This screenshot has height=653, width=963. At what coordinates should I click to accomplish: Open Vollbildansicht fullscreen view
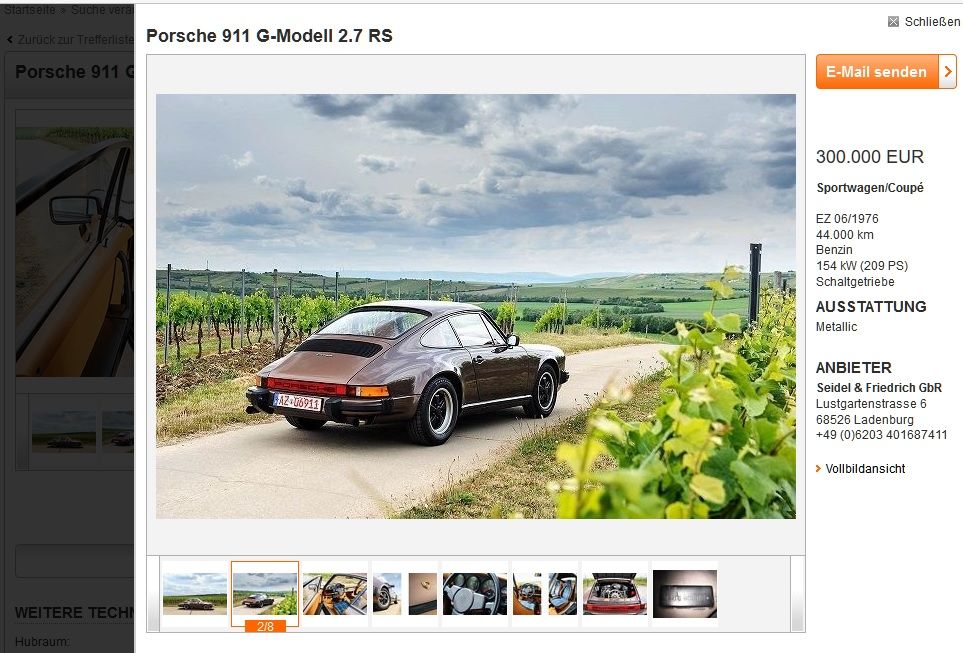[865, 469]
